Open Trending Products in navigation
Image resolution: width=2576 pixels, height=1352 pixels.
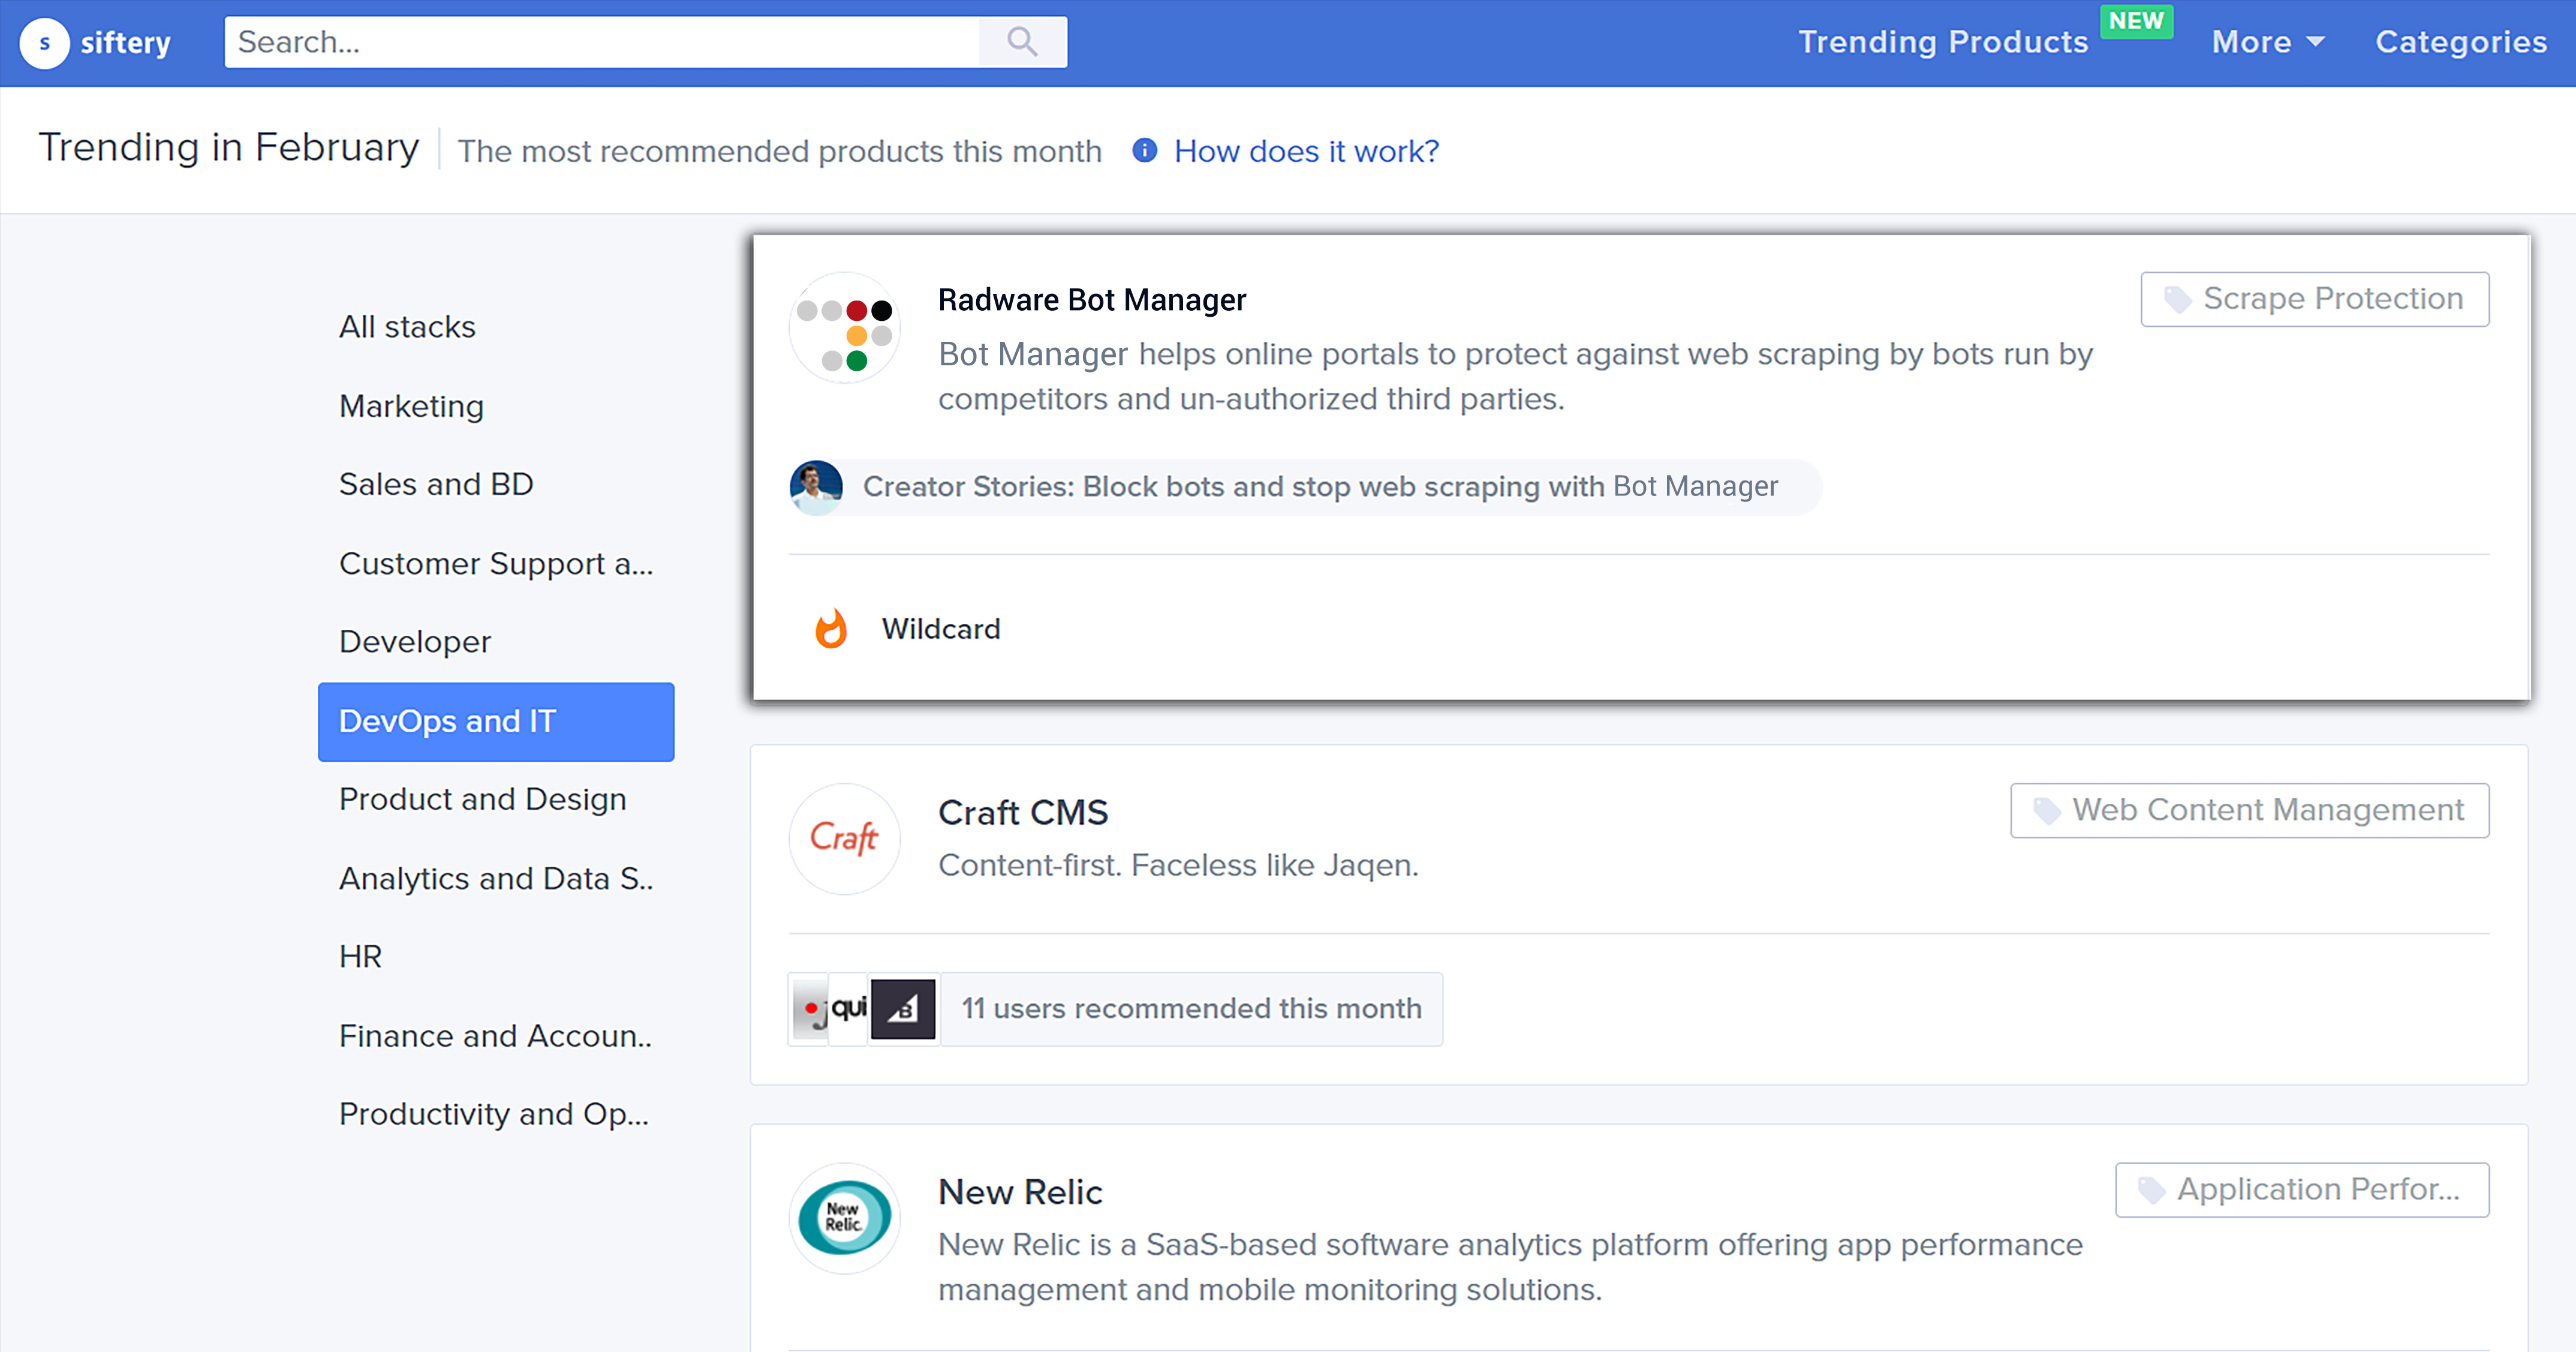(x=1942, y=42)
